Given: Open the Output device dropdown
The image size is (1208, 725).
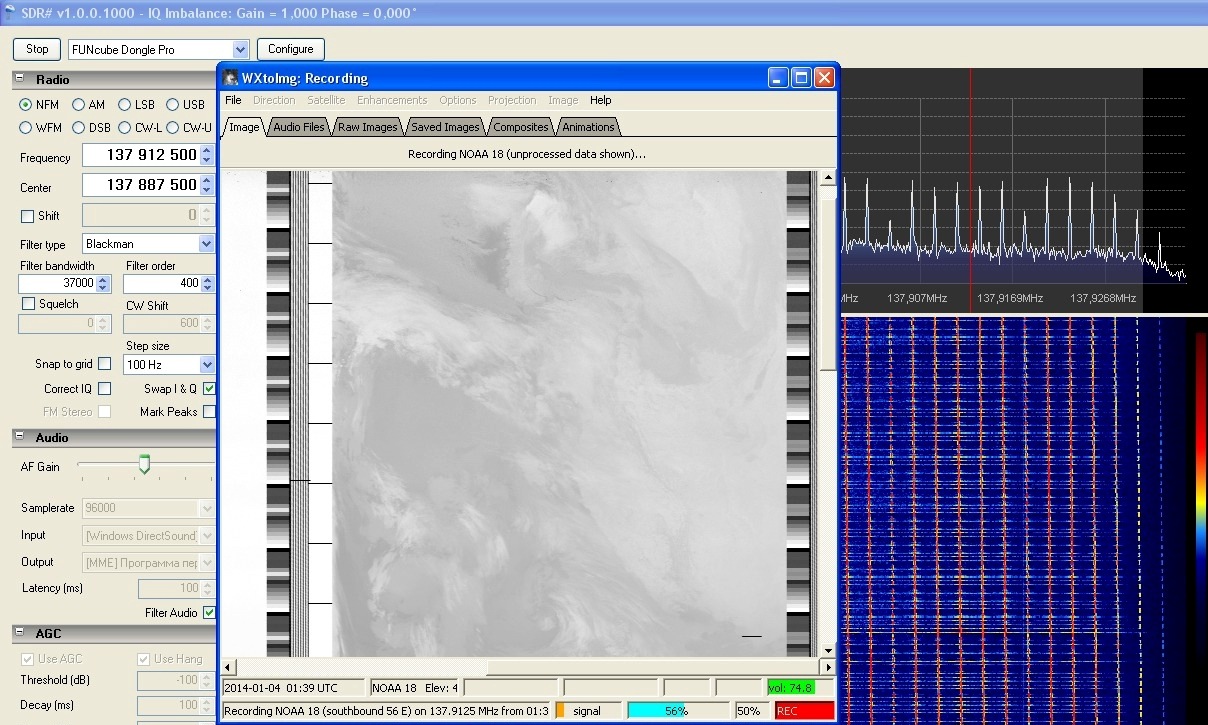Looking at the screenshot, I should 206,562.
